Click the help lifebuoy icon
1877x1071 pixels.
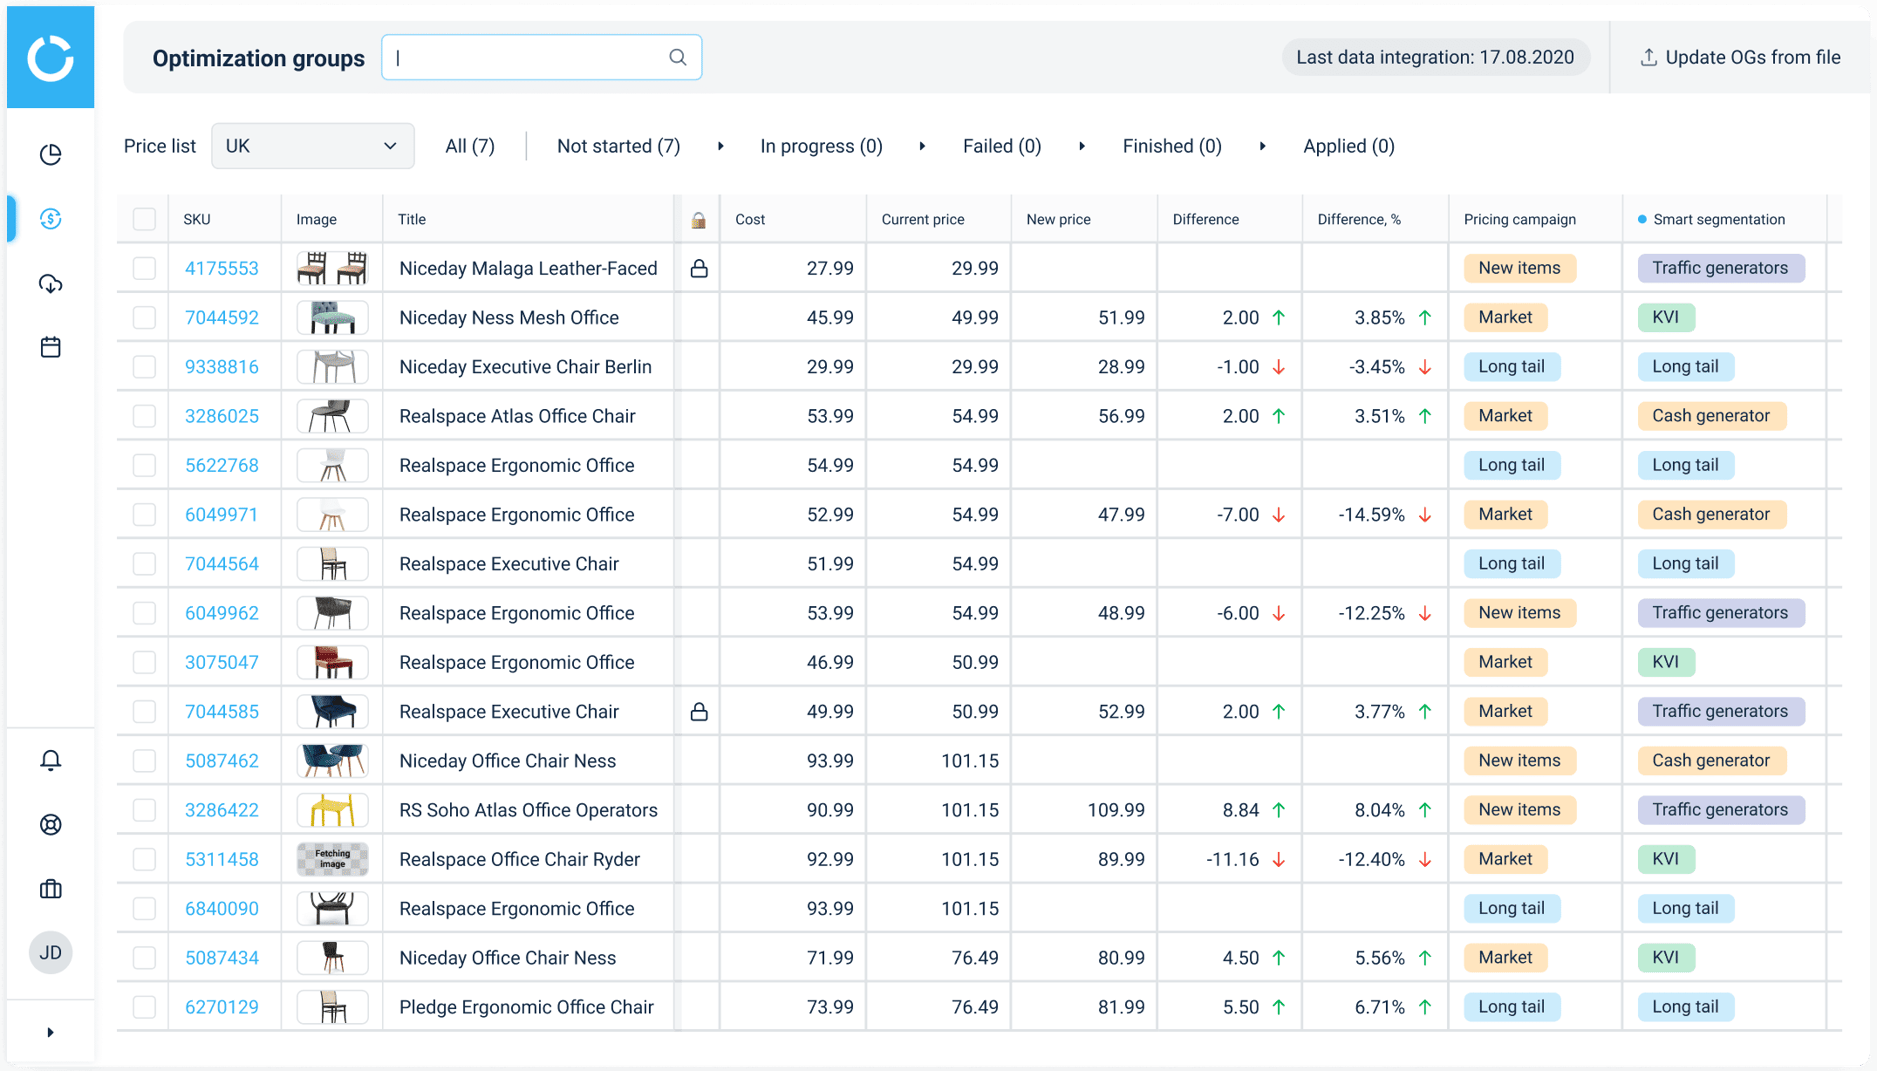click(50, 825)
